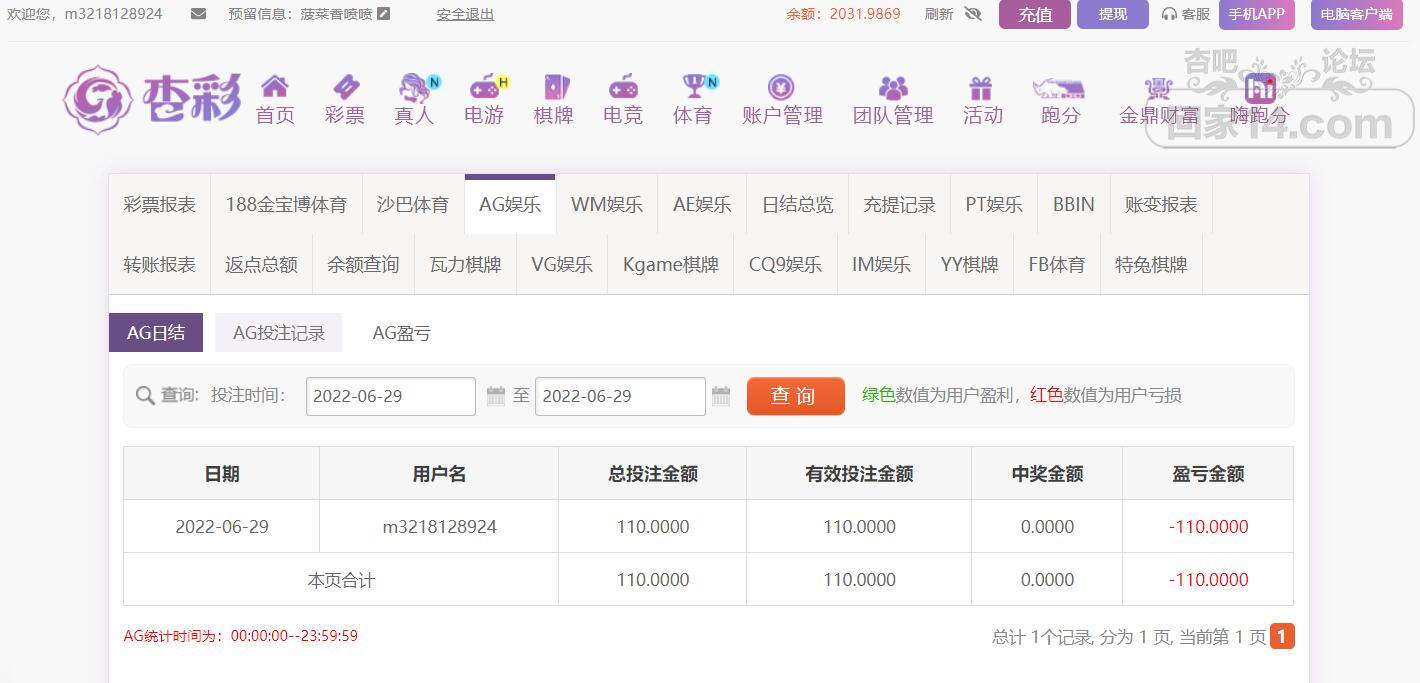Viewport: 1420px width, 683px height.
Task: Click the envelope message icon
Action: click(x=198, y=14)
